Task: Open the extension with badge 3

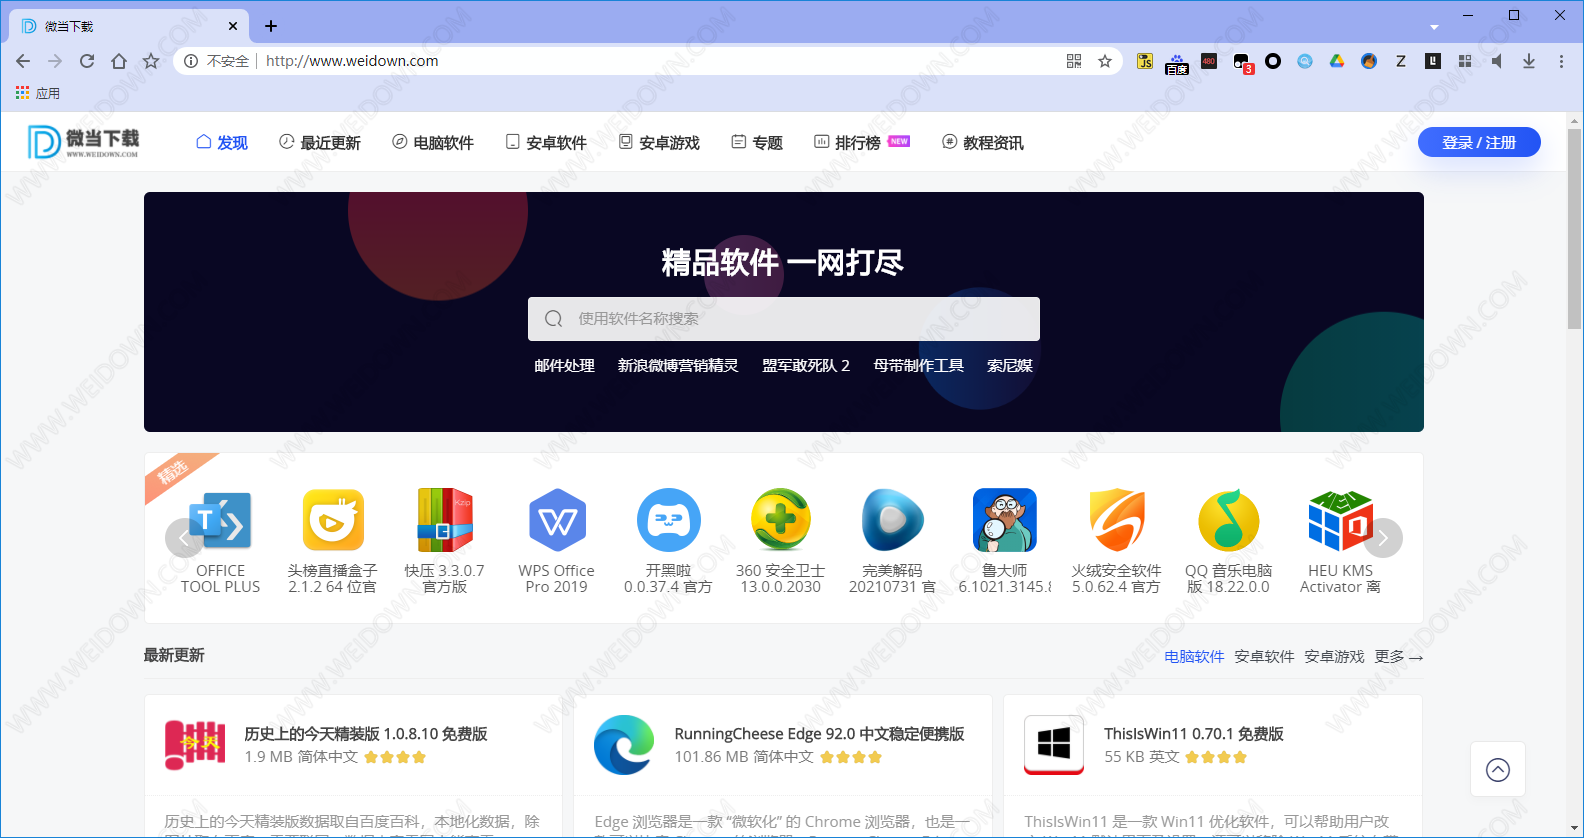Action: point(1243,63)
